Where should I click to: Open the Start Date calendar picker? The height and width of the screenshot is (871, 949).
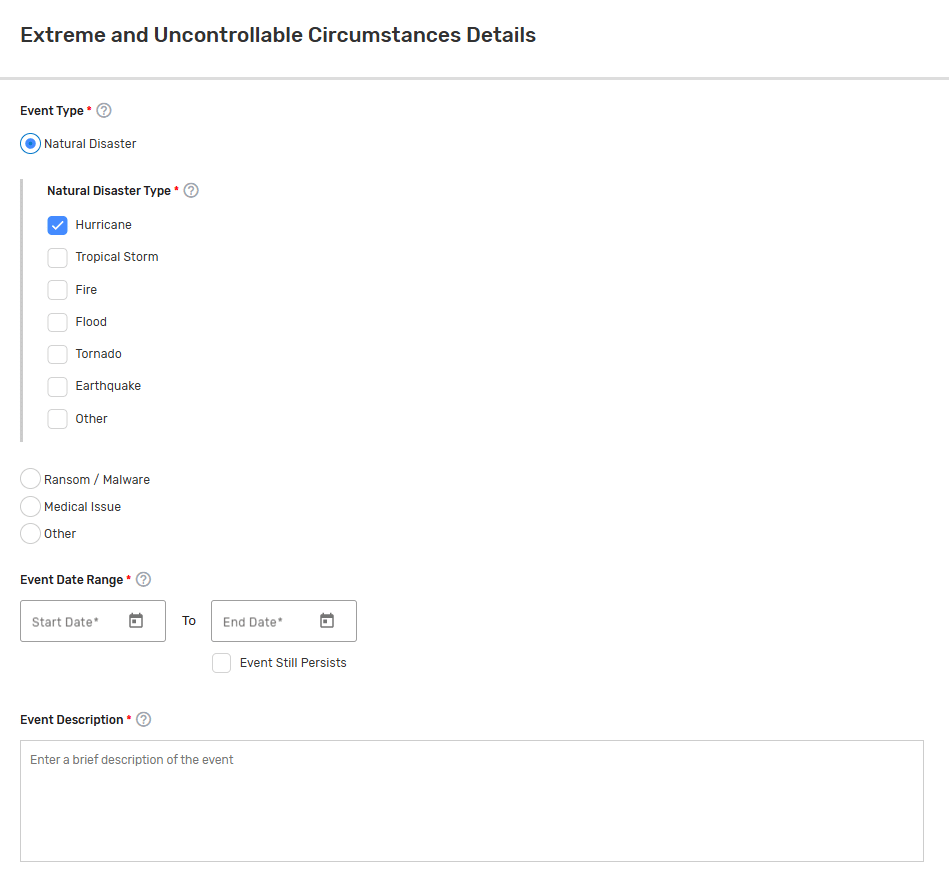point(136,621)
